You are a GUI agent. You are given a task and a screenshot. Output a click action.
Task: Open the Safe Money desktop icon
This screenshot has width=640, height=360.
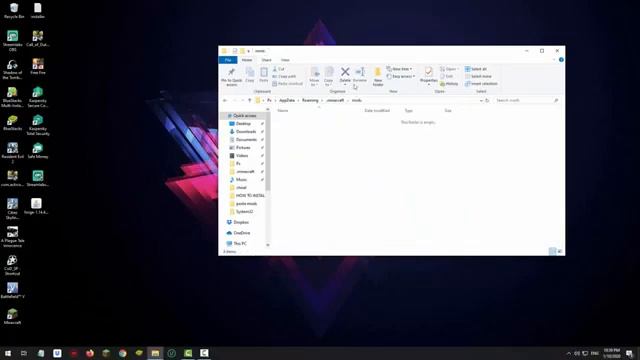coord(38,151)
